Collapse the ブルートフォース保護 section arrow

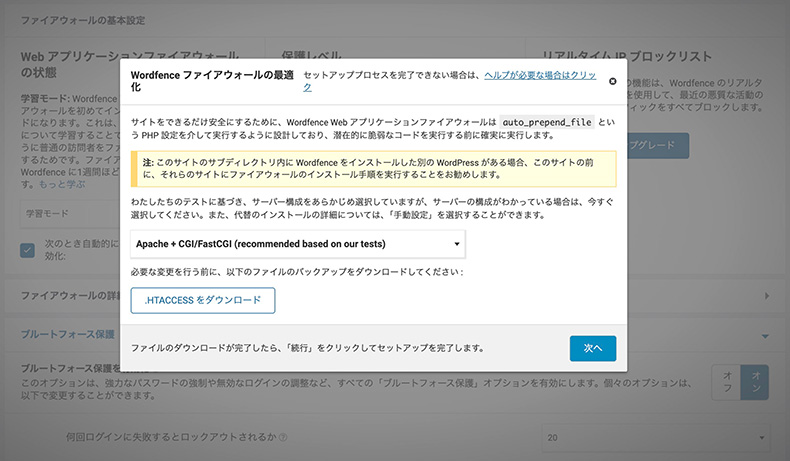(765, 336)
